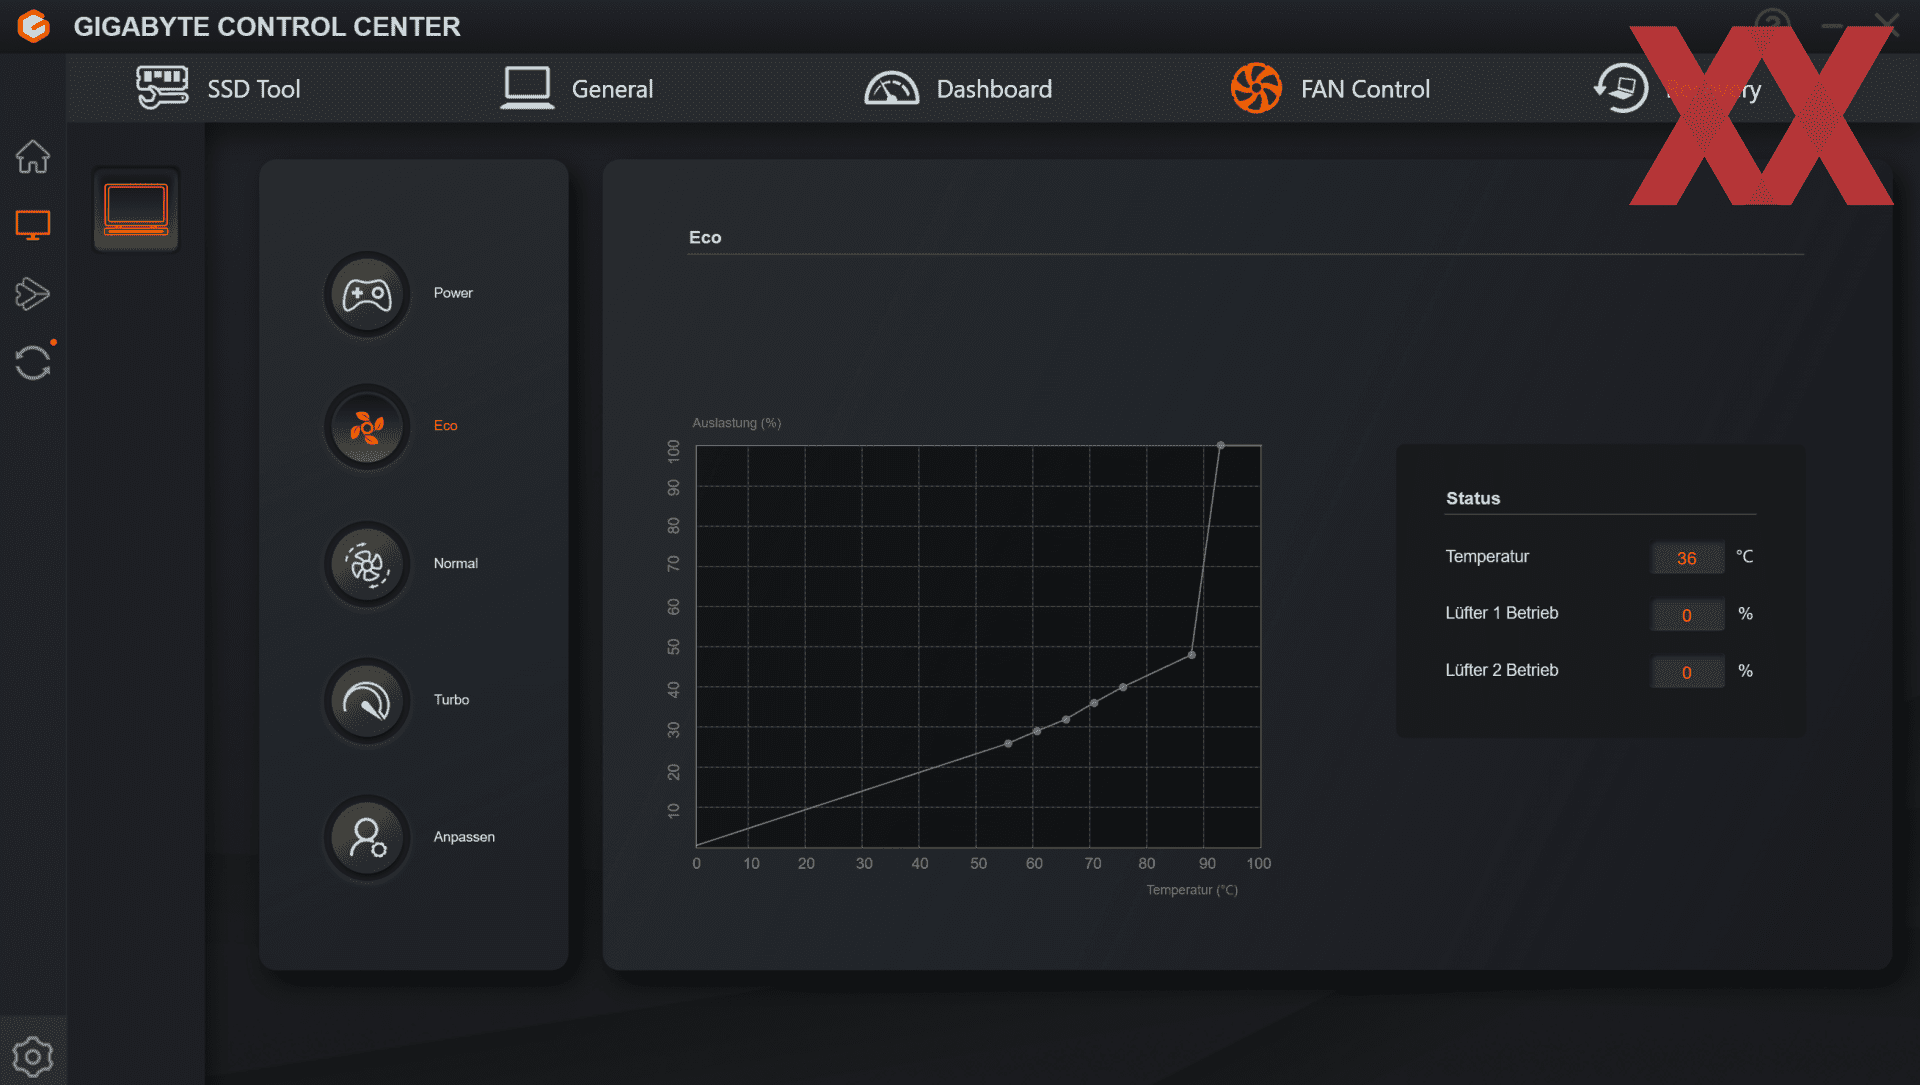Open the SSD Tool tab
The image size is (1920, 1085).
[x=219, y=89]
